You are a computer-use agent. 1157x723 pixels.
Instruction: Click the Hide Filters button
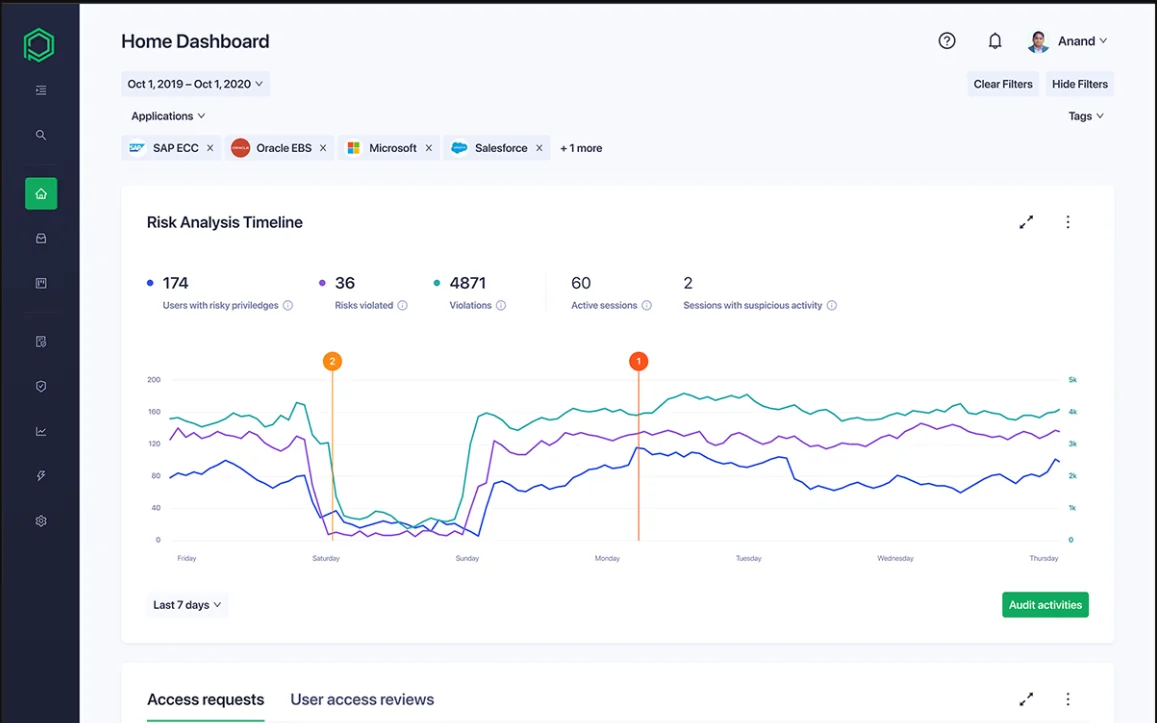tap(1080, 84)
